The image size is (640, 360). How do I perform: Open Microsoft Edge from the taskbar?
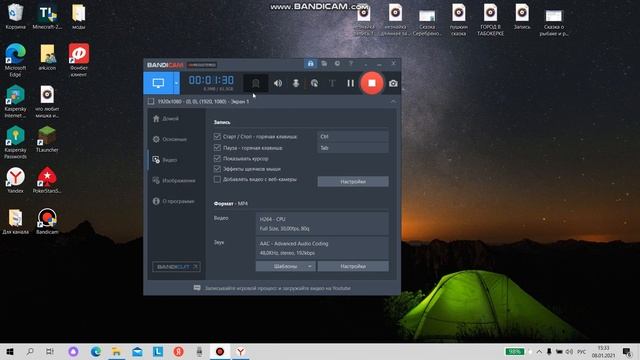[x=96, y=351]
